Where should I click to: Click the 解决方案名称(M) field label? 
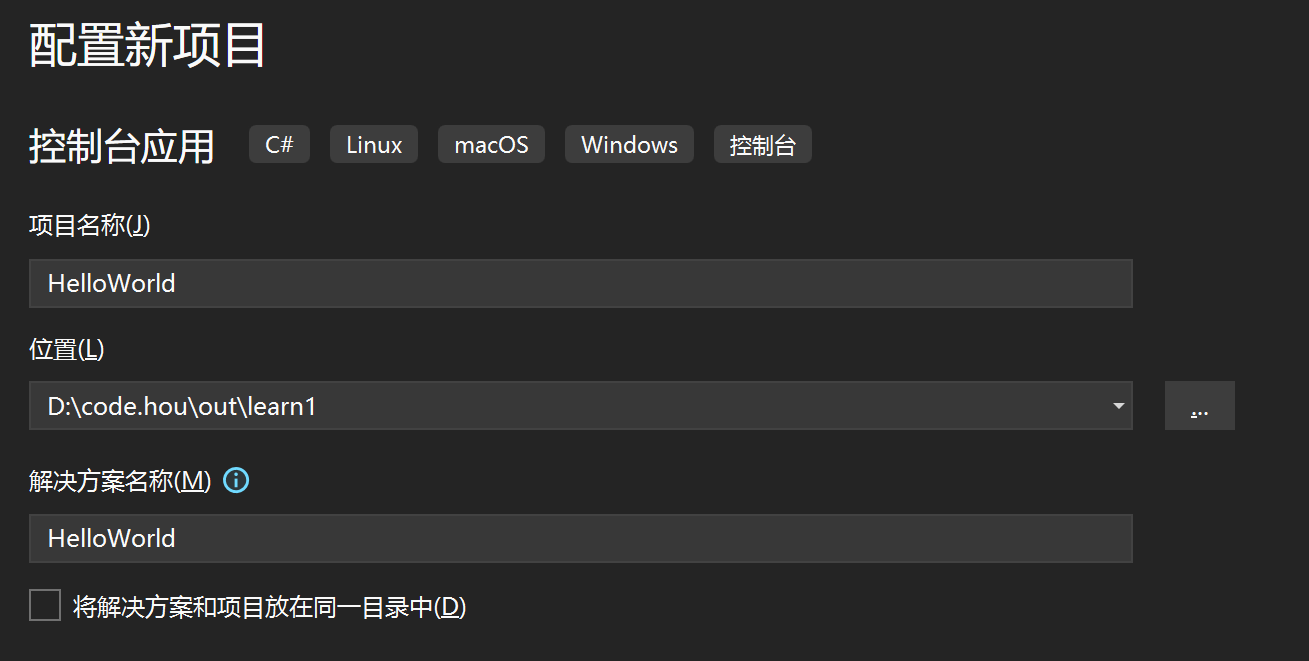120,482
